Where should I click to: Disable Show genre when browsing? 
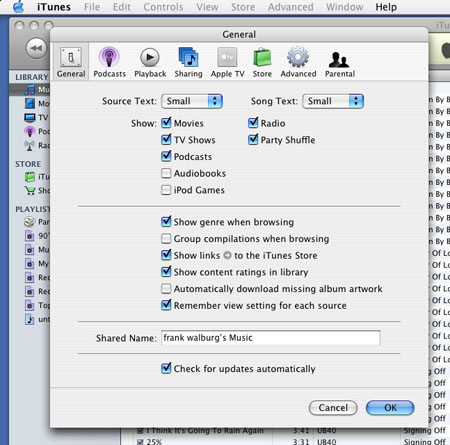[166, 222]
